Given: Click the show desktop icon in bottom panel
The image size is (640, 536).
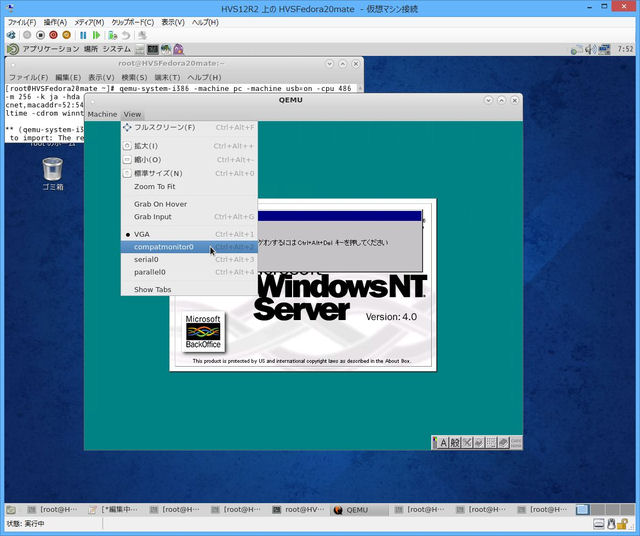Looking at the screenshot, I should click(11, 509).
